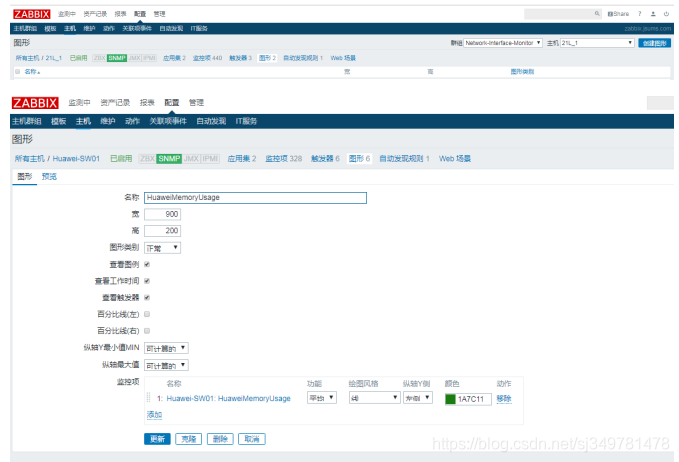Click the 移除 link in the item row
Image resolution: width=679 pixels, height=462 pixels.
point(504,398)
